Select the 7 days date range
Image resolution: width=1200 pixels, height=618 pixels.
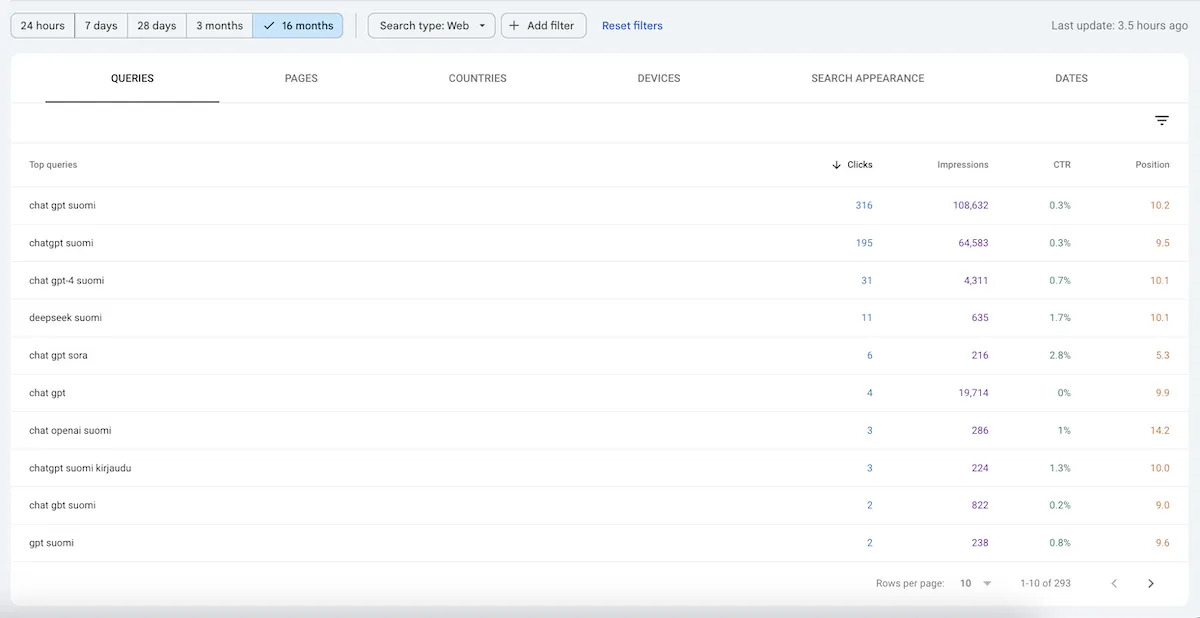point(100,25)
